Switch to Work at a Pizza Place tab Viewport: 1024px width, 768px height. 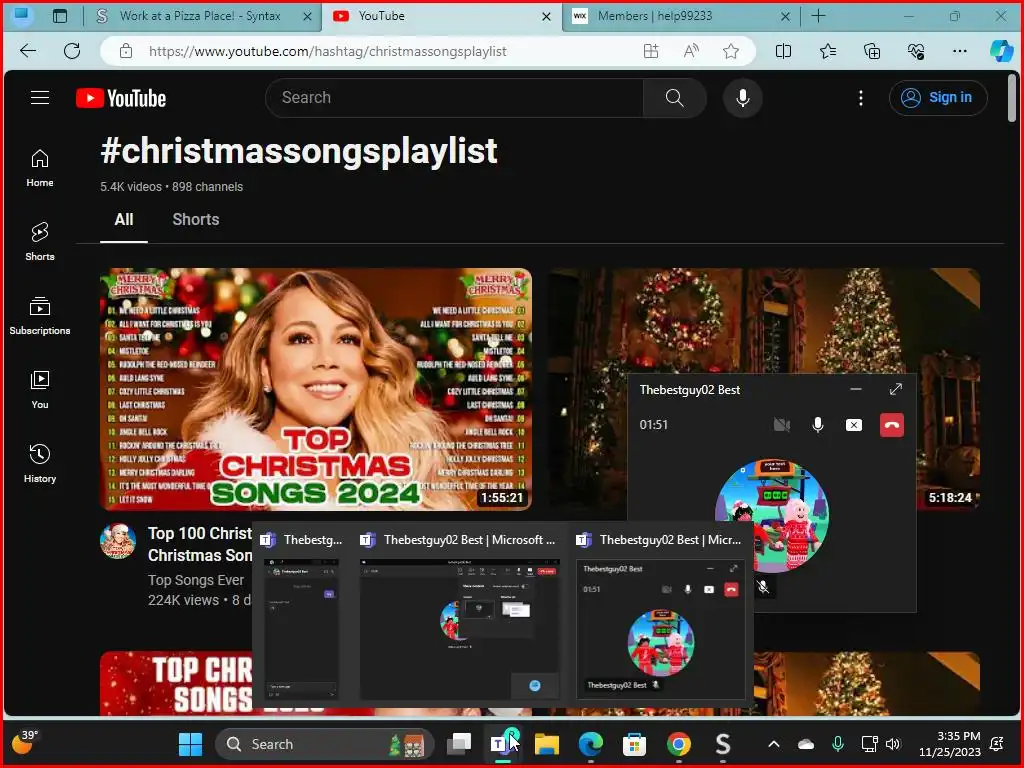199,16
